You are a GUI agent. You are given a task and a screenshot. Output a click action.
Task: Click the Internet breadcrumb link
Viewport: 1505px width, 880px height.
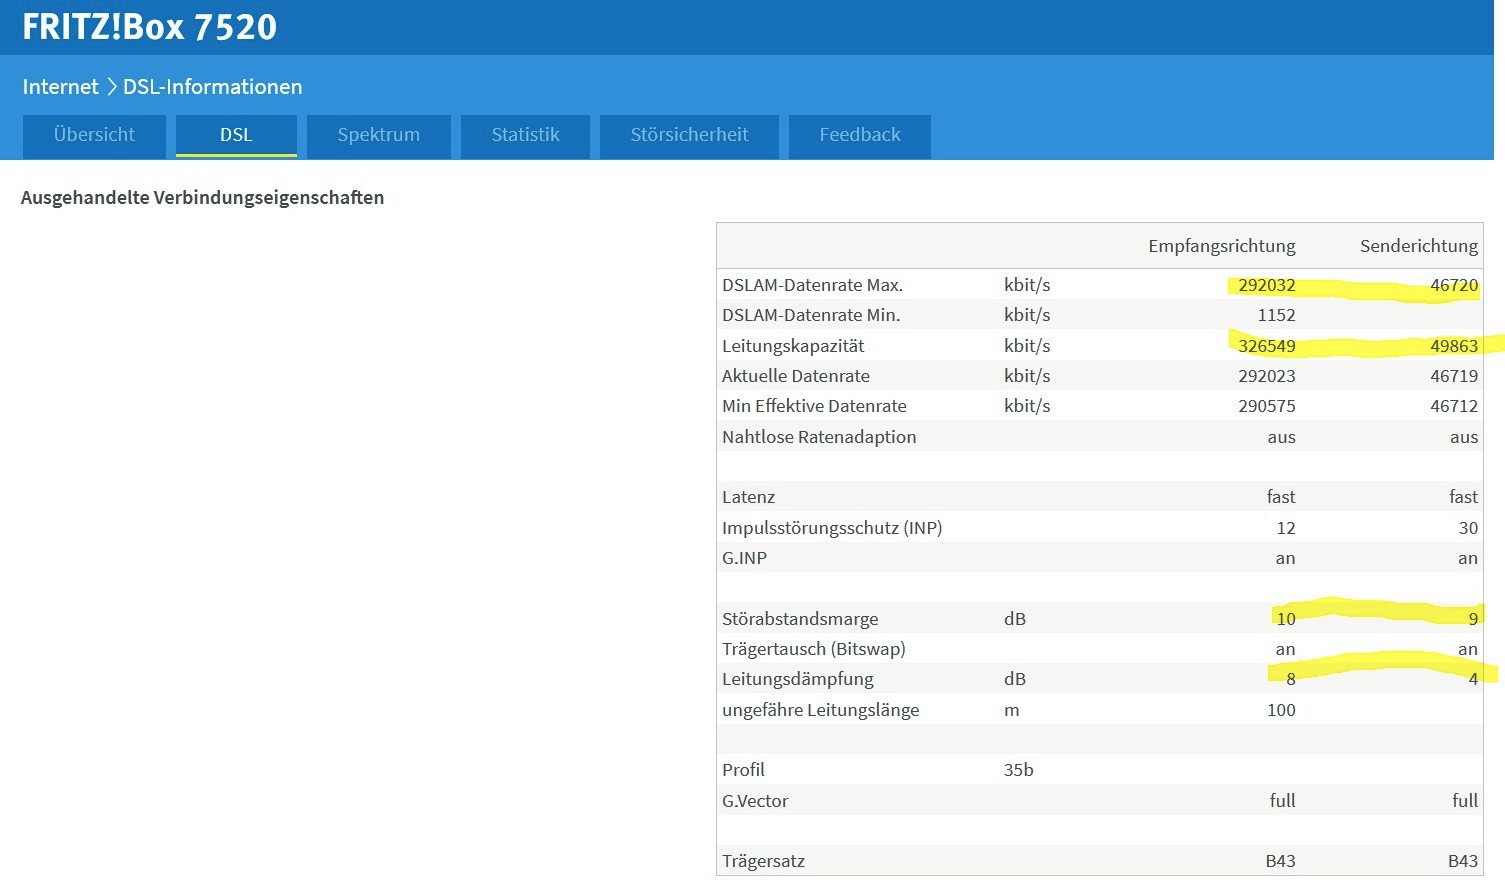(60, 87)
